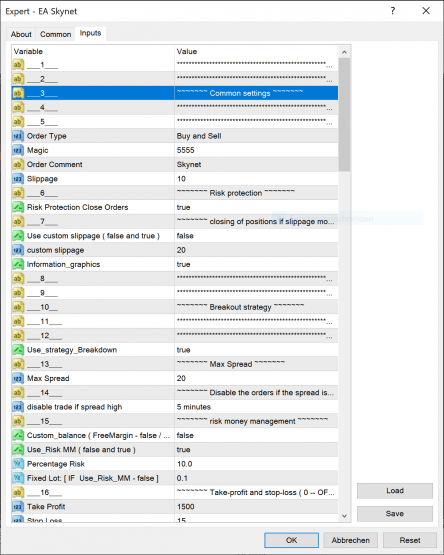Click the integer icon next to Slippage
444x555 pixels.
coord(18,179)
